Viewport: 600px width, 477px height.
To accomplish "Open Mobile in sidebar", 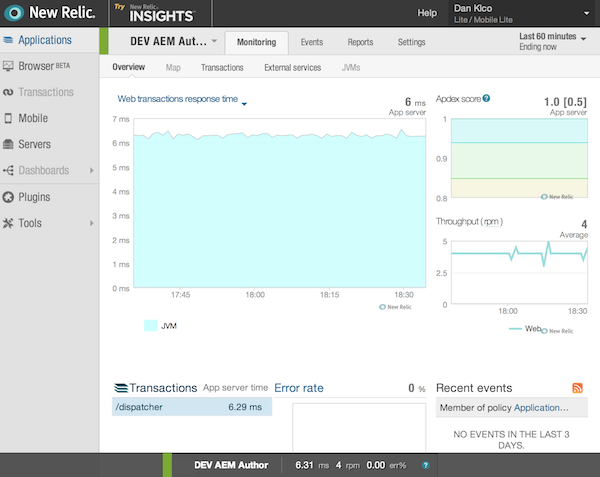I will 33,118.
